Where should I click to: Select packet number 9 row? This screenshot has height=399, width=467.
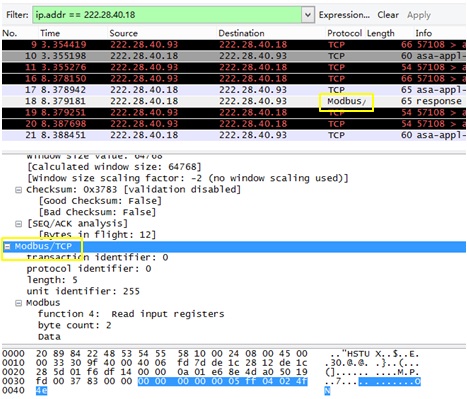[234, 45]
